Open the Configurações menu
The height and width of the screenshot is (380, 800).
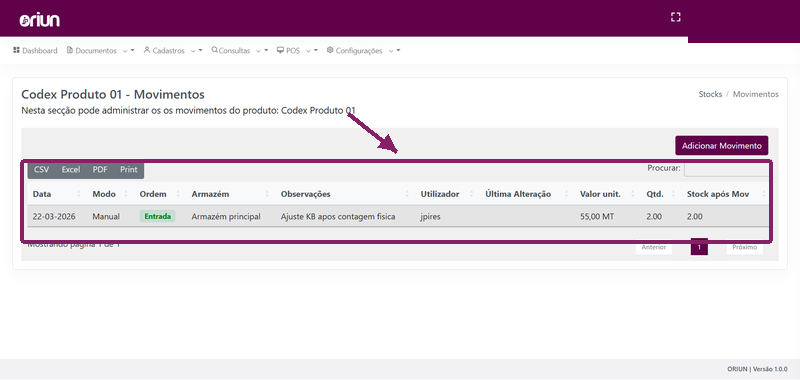point(359,50)
